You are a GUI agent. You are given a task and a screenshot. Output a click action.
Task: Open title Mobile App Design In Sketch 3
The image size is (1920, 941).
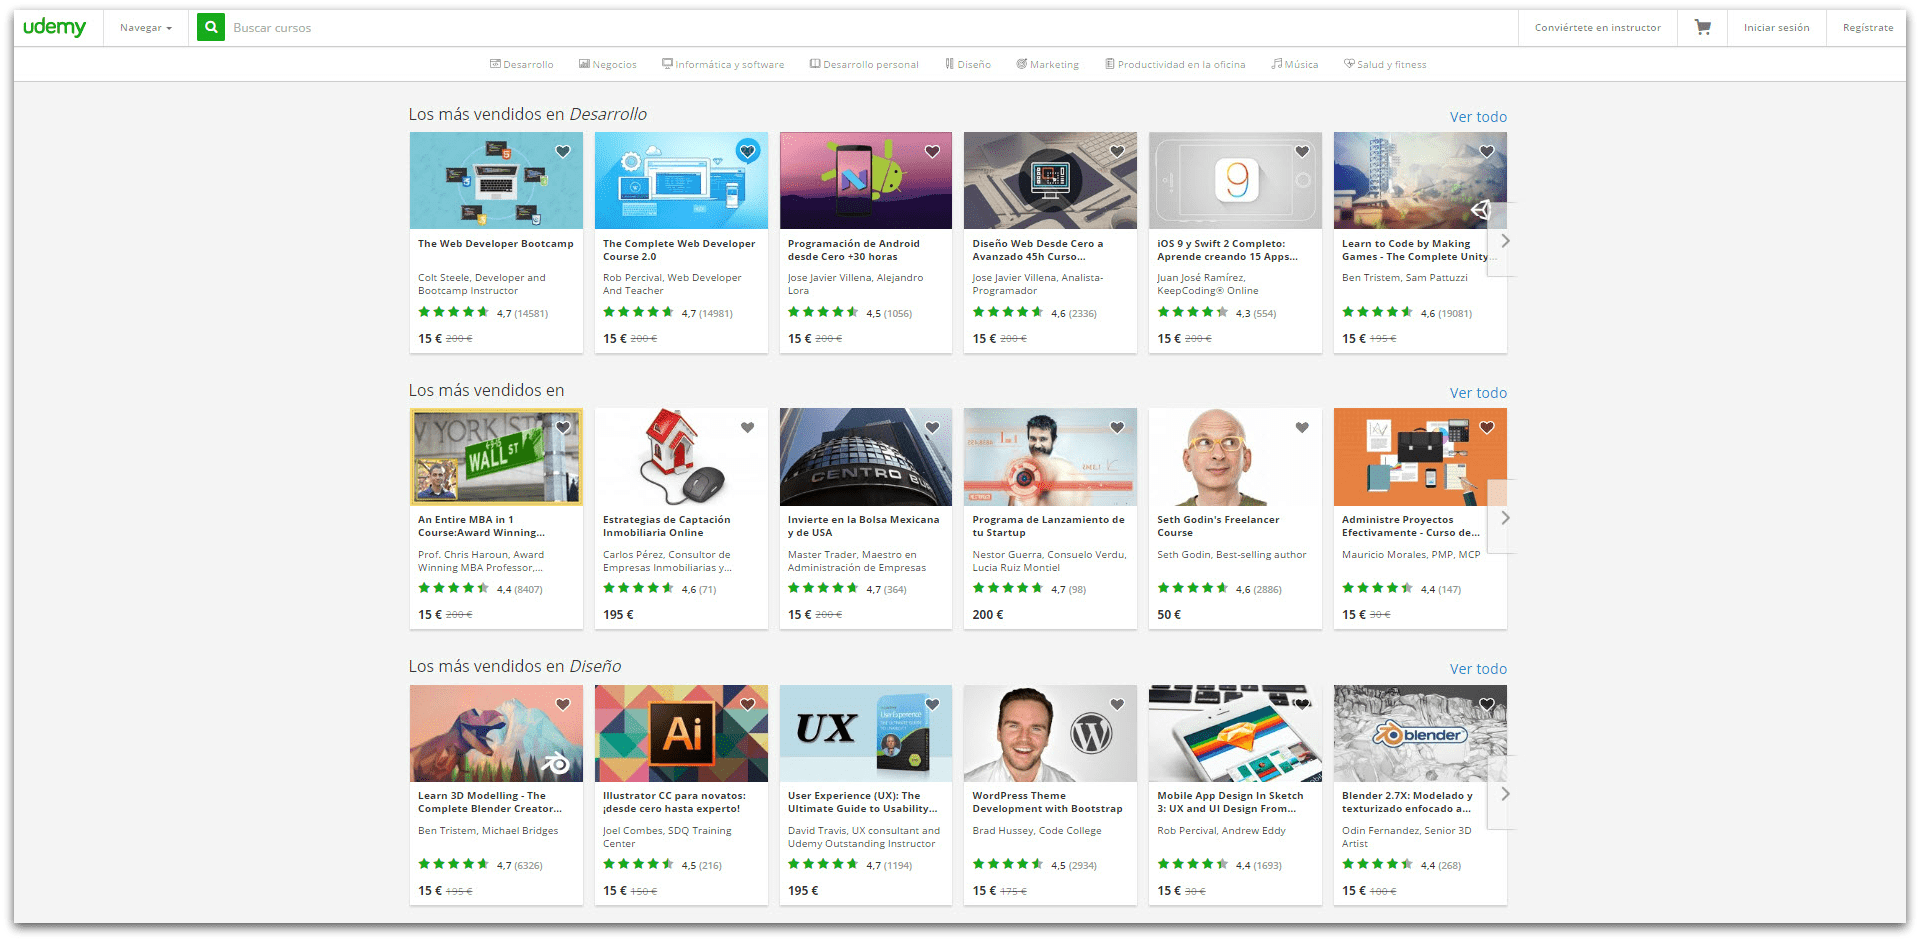(1230, 802)
